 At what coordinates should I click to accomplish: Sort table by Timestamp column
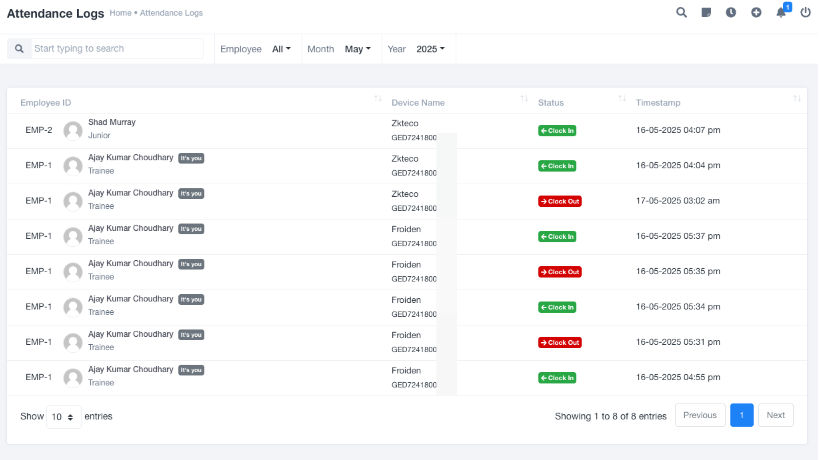(796, 99)
